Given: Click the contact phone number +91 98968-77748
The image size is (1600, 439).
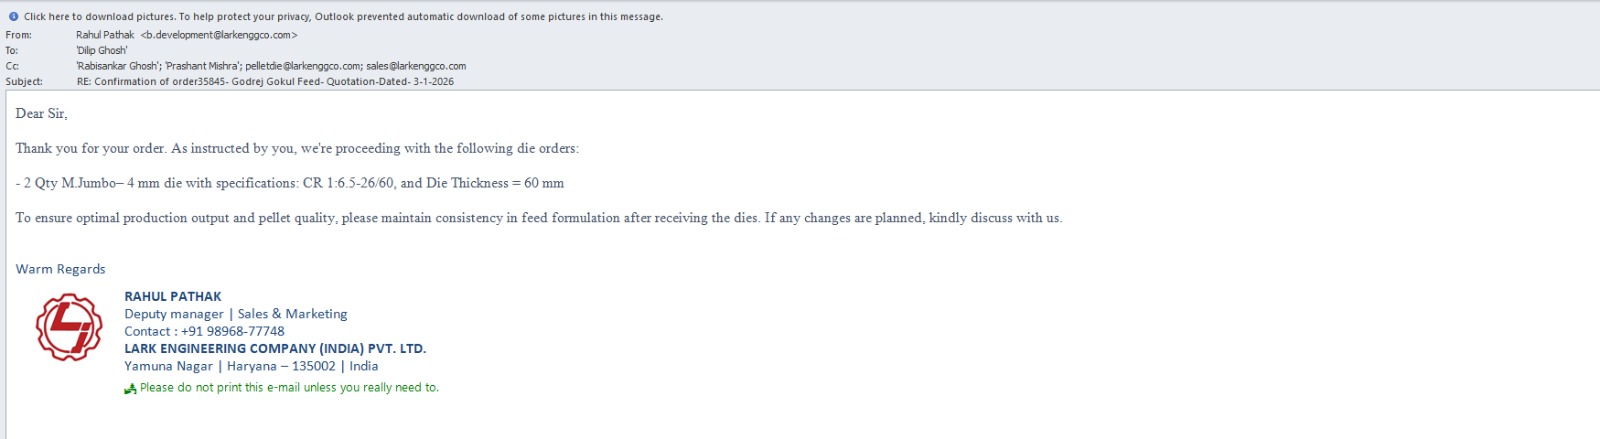Looking at the screenshot, I should coord(232,331).
